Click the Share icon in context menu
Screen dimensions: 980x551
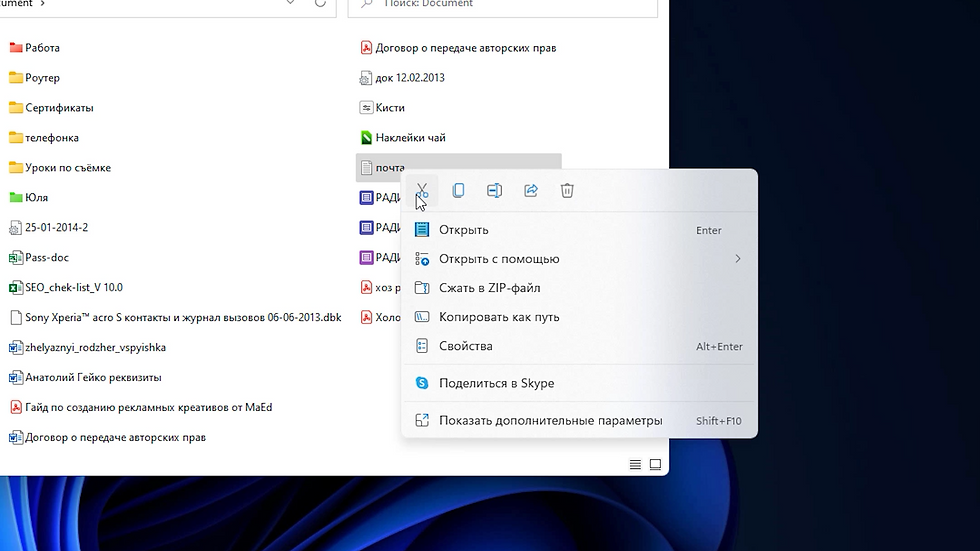click(531, 190)
